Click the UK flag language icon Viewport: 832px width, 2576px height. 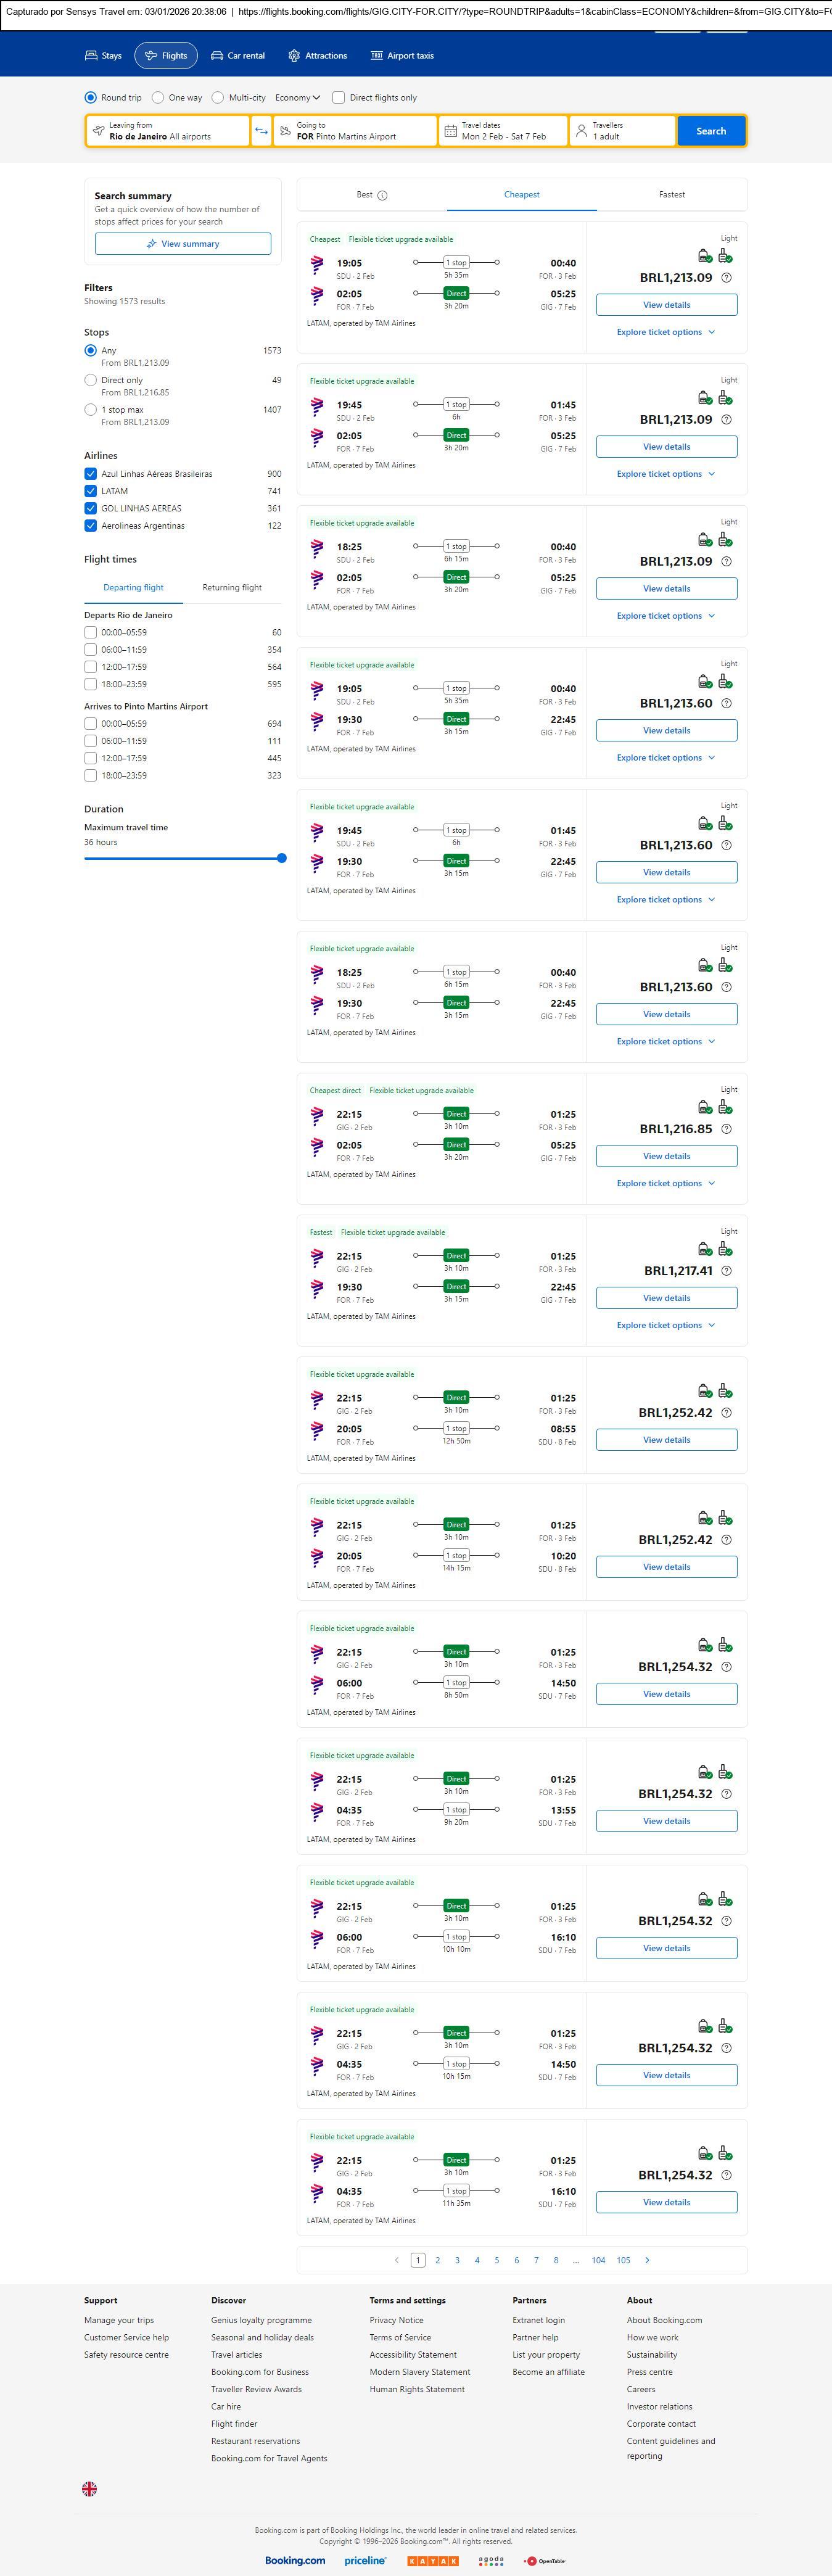click(x=90, y=2489)
